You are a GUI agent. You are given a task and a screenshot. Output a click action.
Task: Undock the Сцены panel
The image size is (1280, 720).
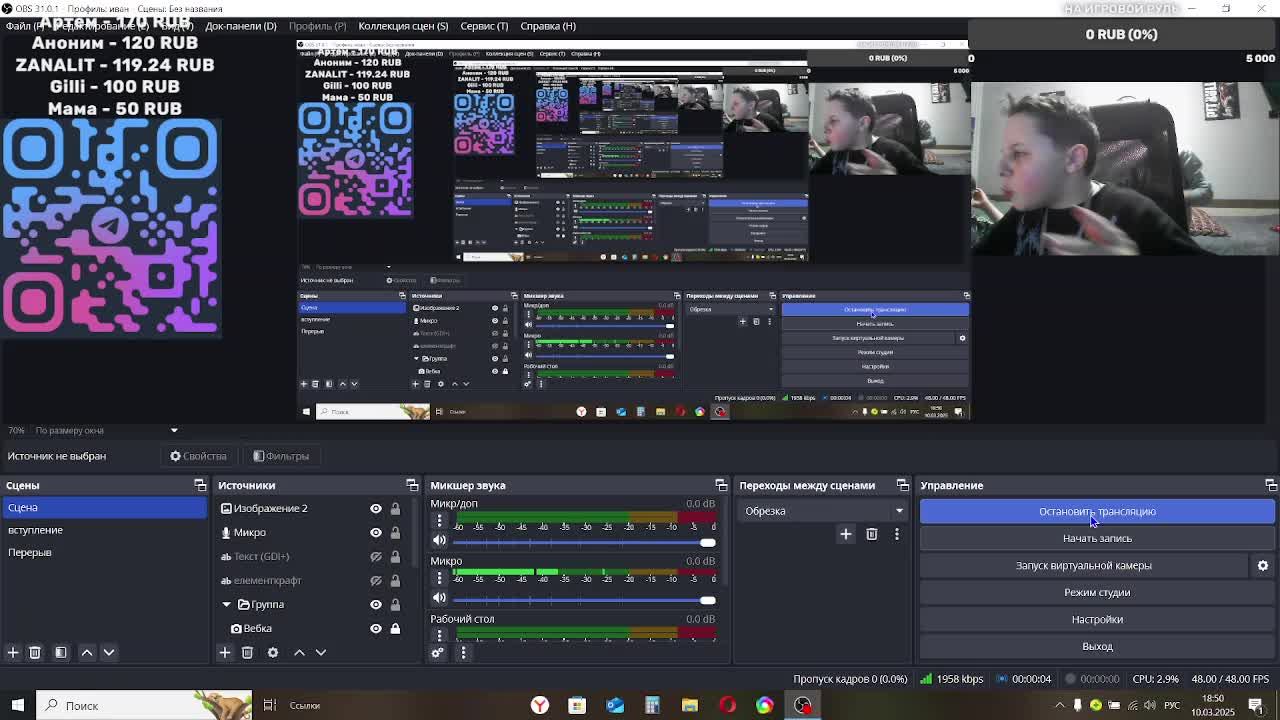200,485
